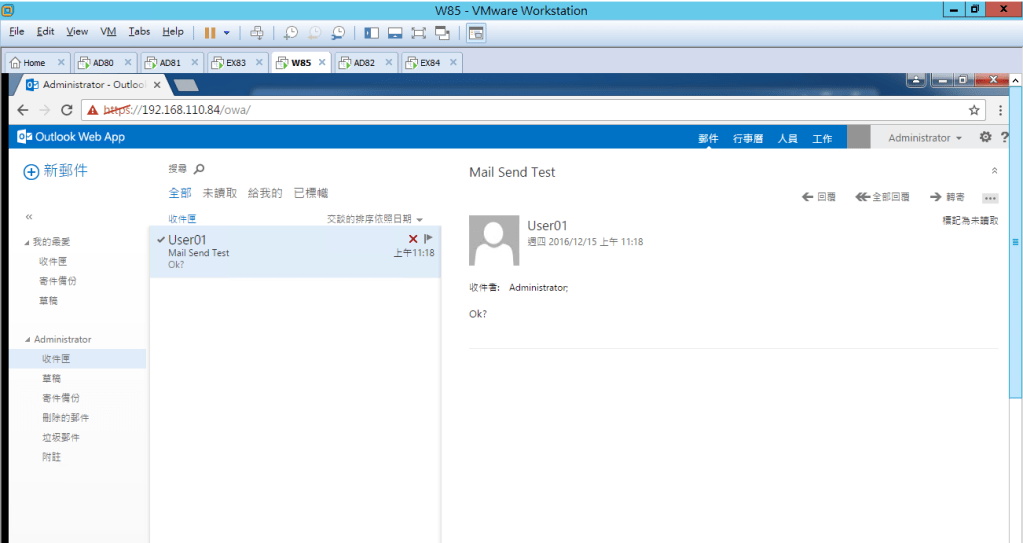Viewport: 1023px width, 543px height.
Task: Delete User01 message with red X icon
Action: tap(413, 238)
